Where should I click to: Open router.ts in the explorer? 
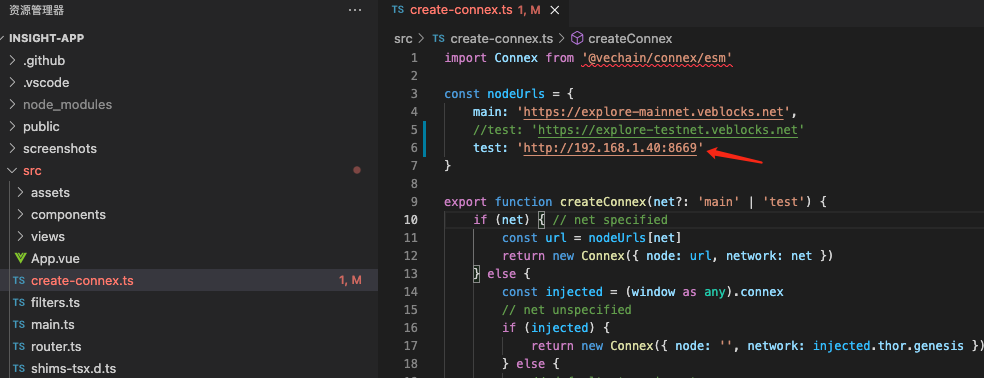[x=56, y=347]
